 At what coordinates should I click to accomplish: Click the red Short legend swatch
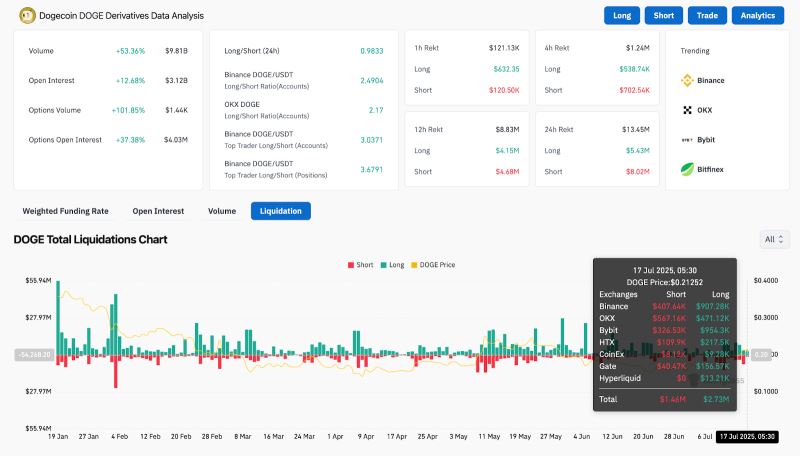click(x=350, y=265)
